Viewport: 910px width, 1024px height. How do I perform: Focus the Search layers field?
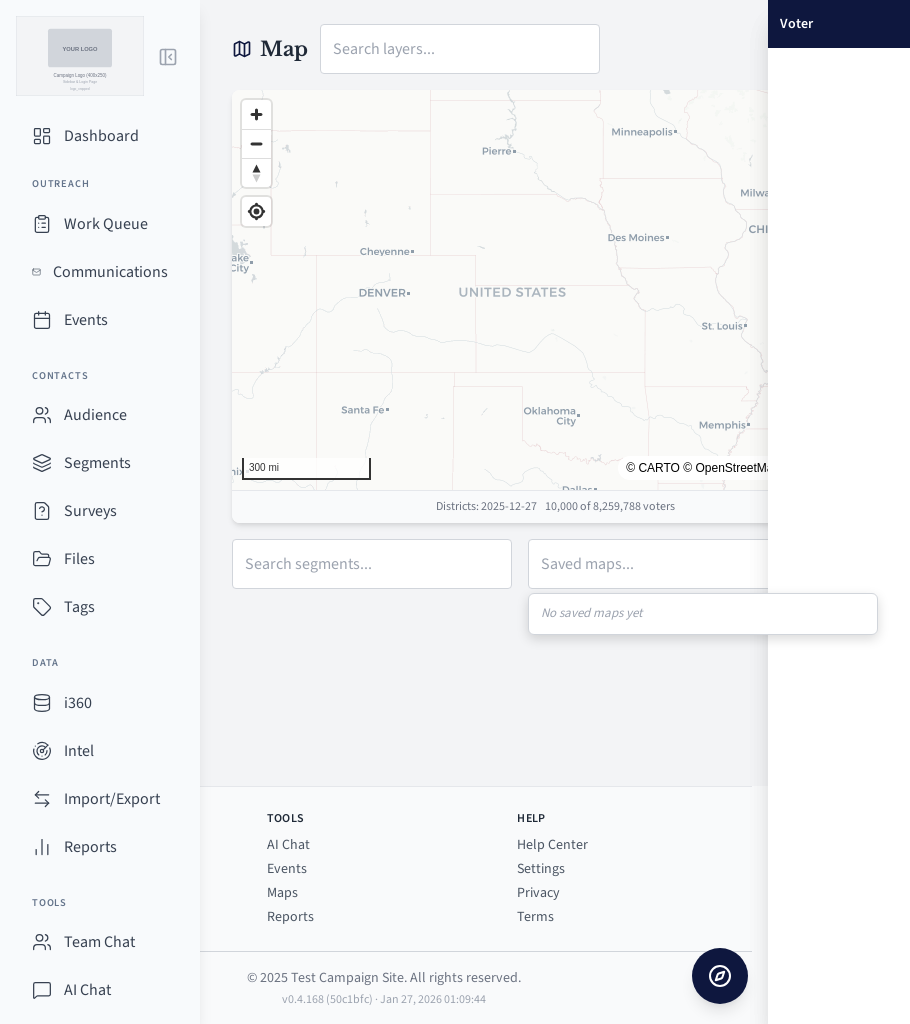(x=459, y=49)
